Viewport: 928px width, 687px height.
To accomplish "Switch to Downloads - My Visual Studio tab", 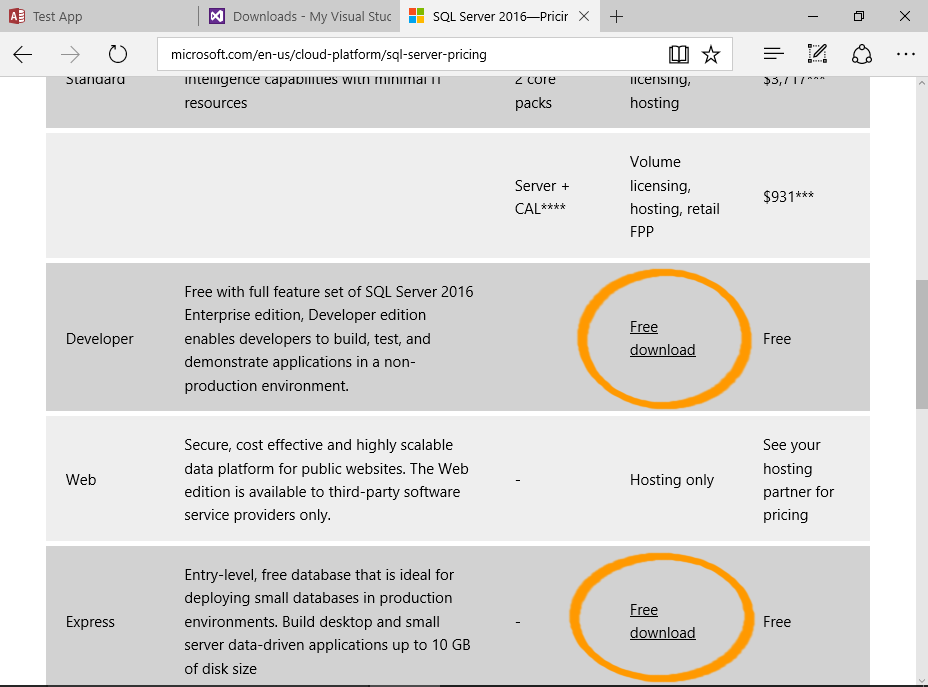I will pyautogui.click(x=298, y=16).
